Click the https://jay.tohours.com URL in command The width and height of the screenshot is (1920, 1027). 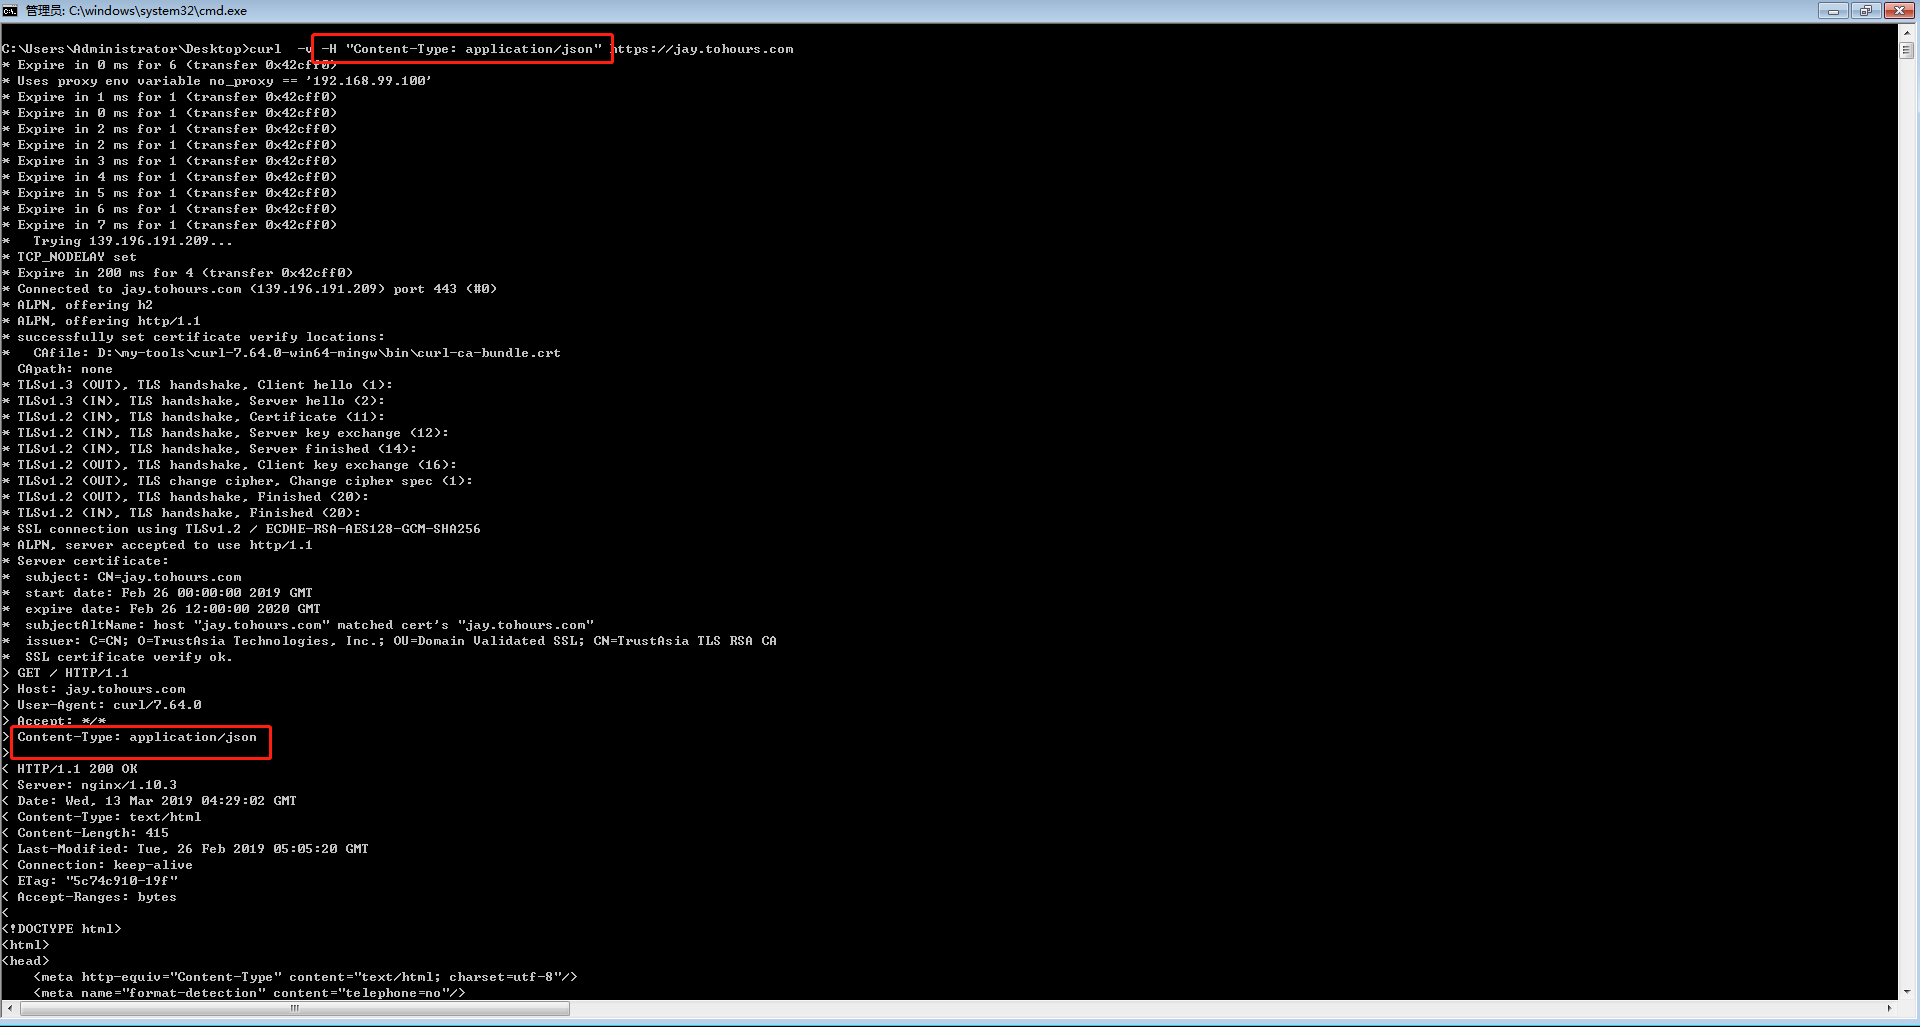702,49
